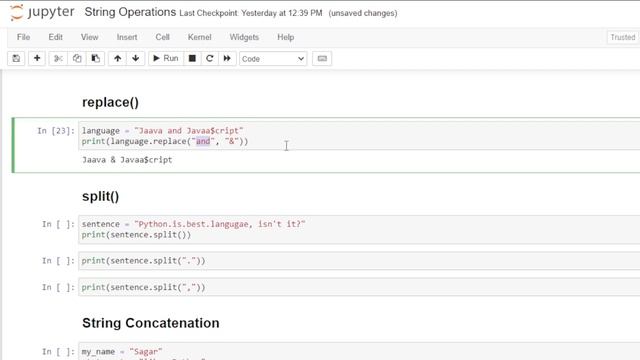This screenshot has width=640, height=360.
Task: Interrupt the kernel stop icon
Action: coord(192,58)
